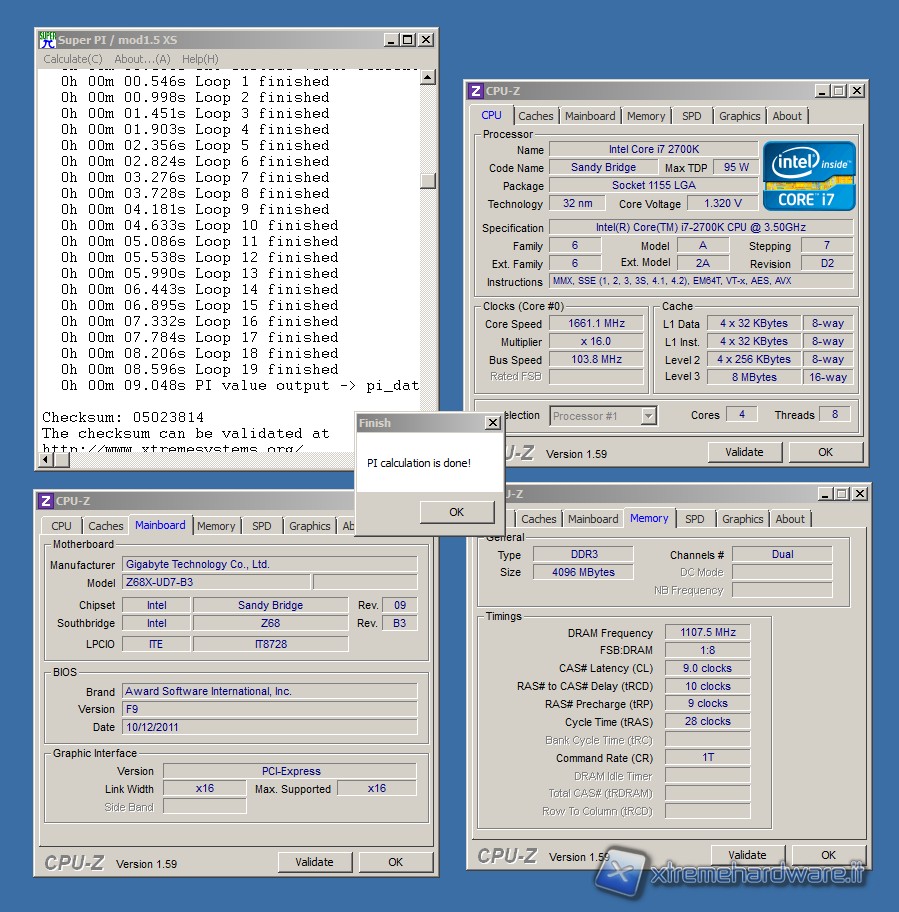Open the About menu in Super PI
The image size is (899, 912).
[142, 59]
